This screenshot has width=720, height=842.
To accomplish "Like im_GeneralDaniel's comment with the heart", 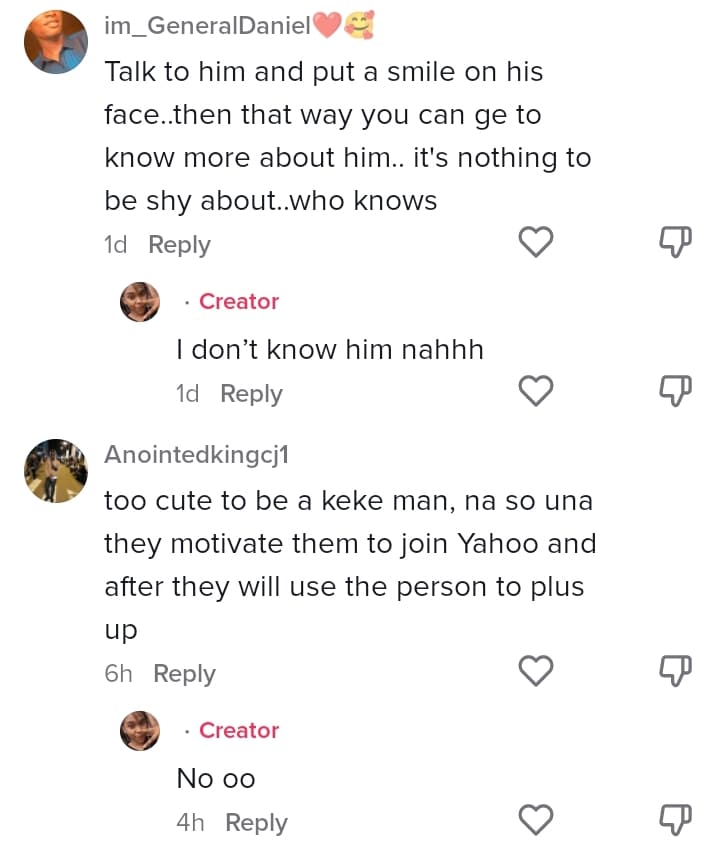I will pyautogui.click(x=537, y=242).
